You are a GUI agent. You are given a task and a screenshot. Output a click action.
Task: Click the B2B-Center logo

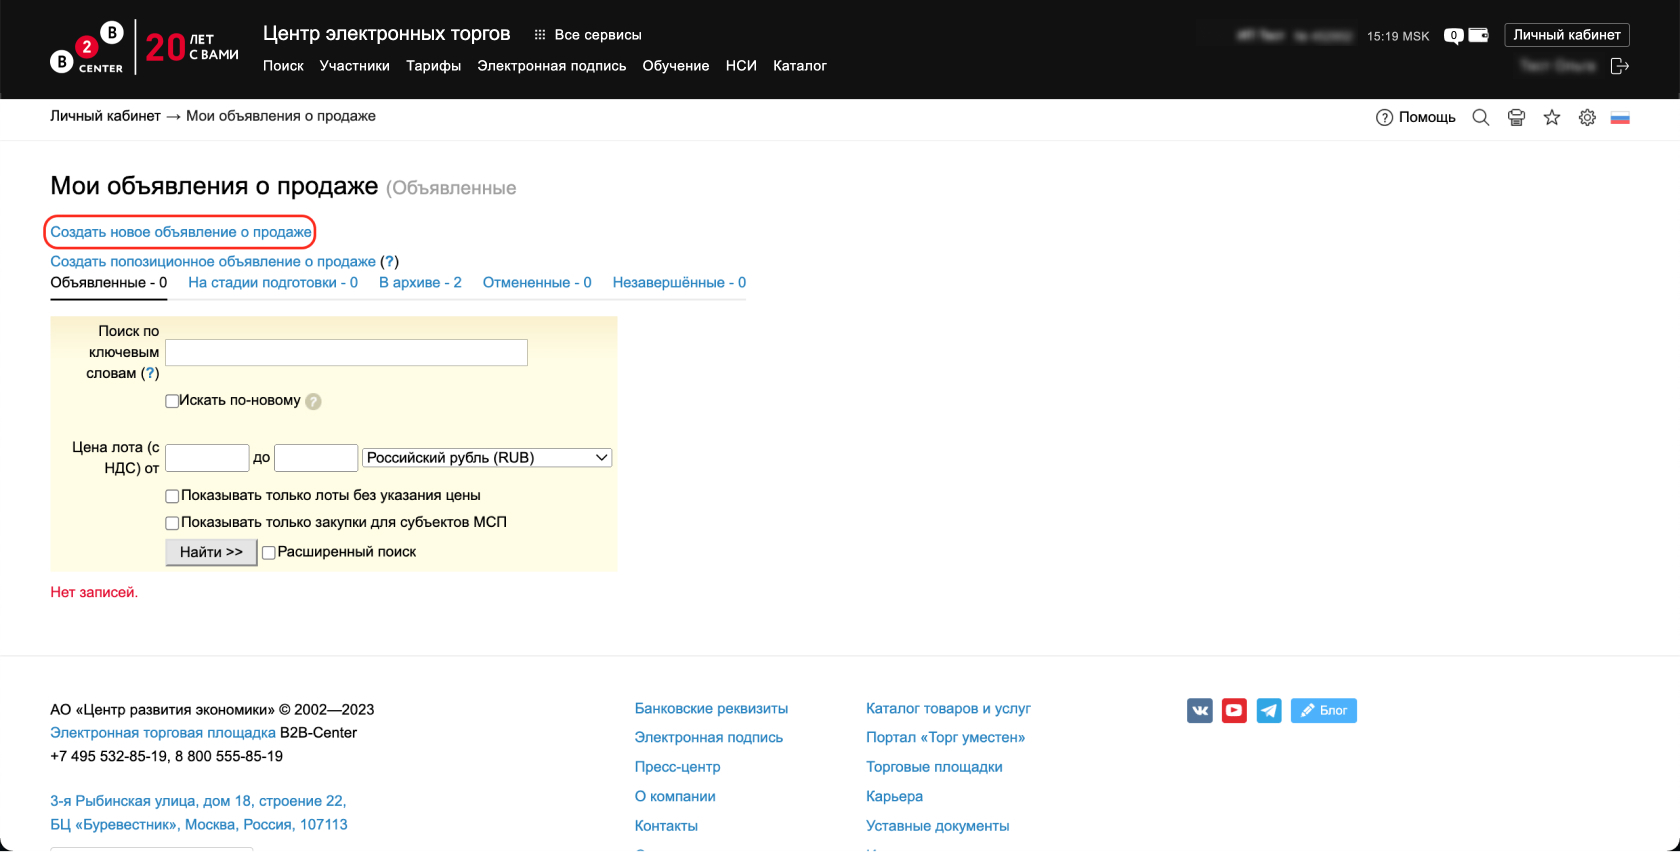tap(87, 48)
